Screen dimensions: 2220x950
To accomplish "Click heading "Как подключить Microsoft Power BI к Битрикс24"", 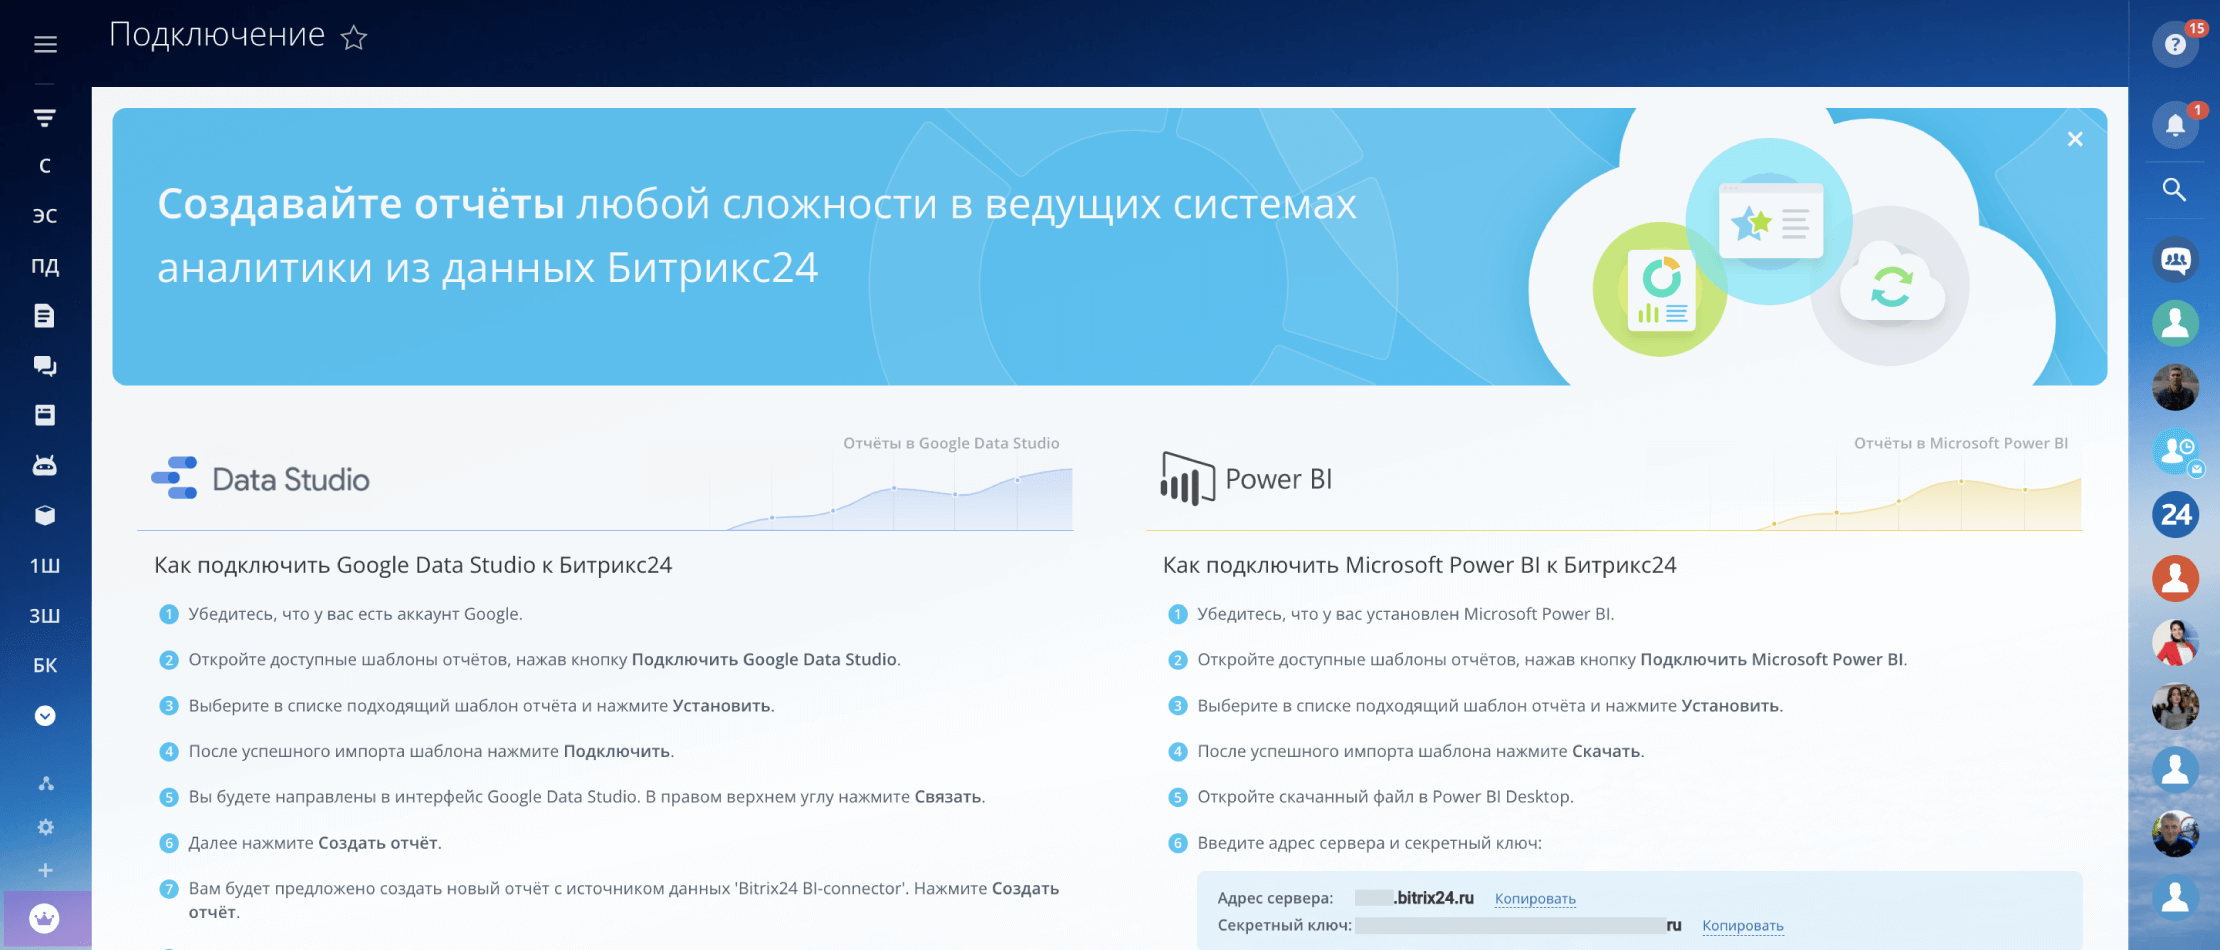I will click(1420, 565).
